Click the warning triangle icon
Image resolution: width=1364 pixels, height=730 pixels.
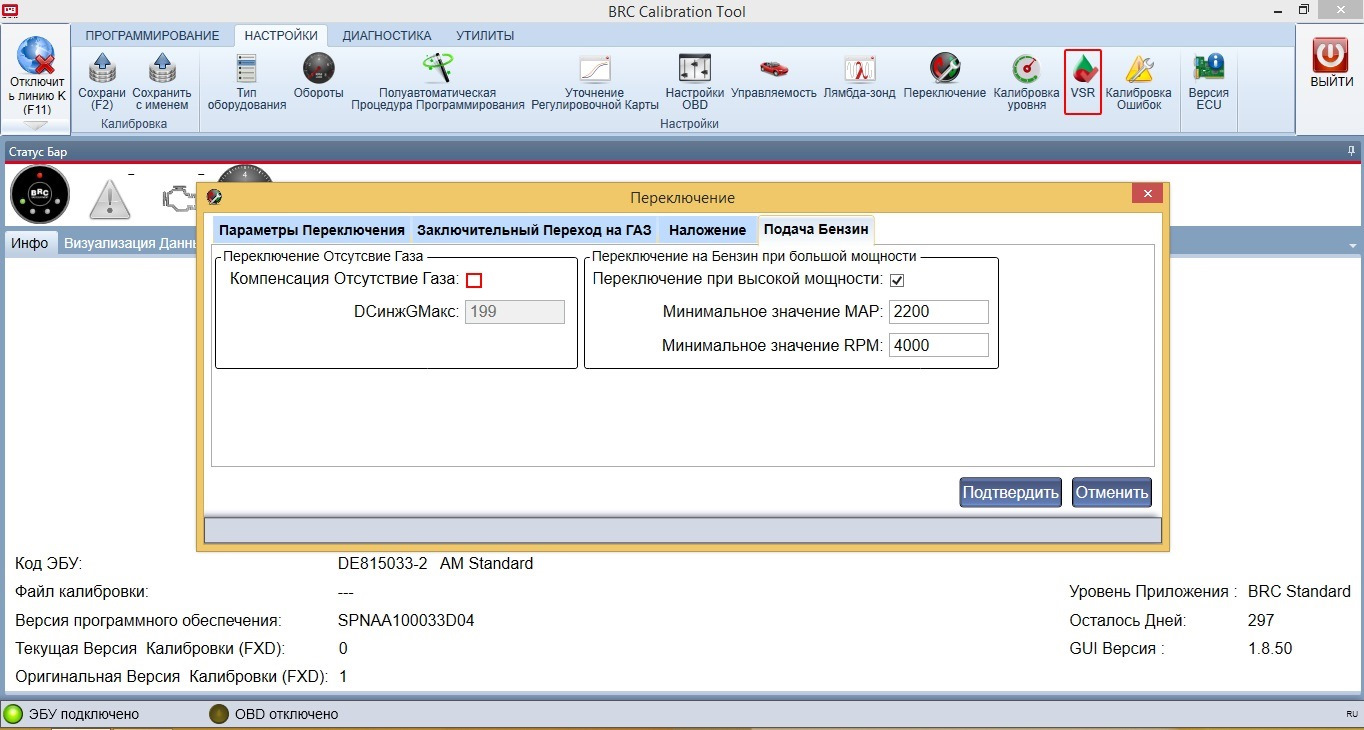tap(110, 200)
